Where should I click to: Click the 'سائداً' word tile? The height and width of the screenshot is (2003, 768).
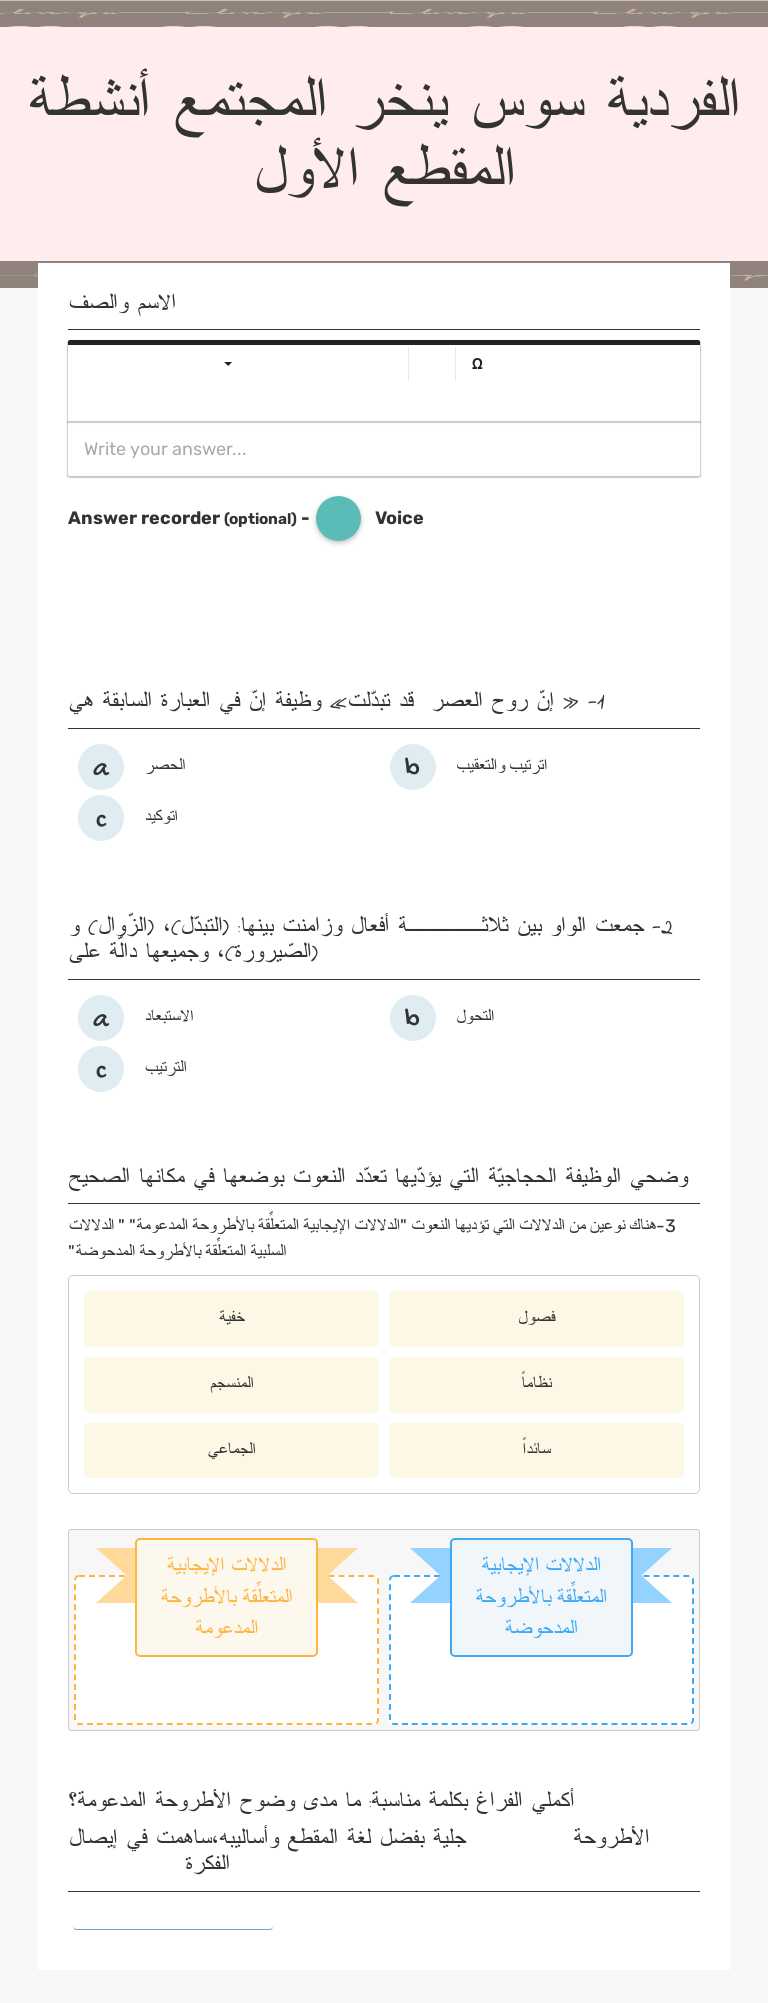[536, 1450]
